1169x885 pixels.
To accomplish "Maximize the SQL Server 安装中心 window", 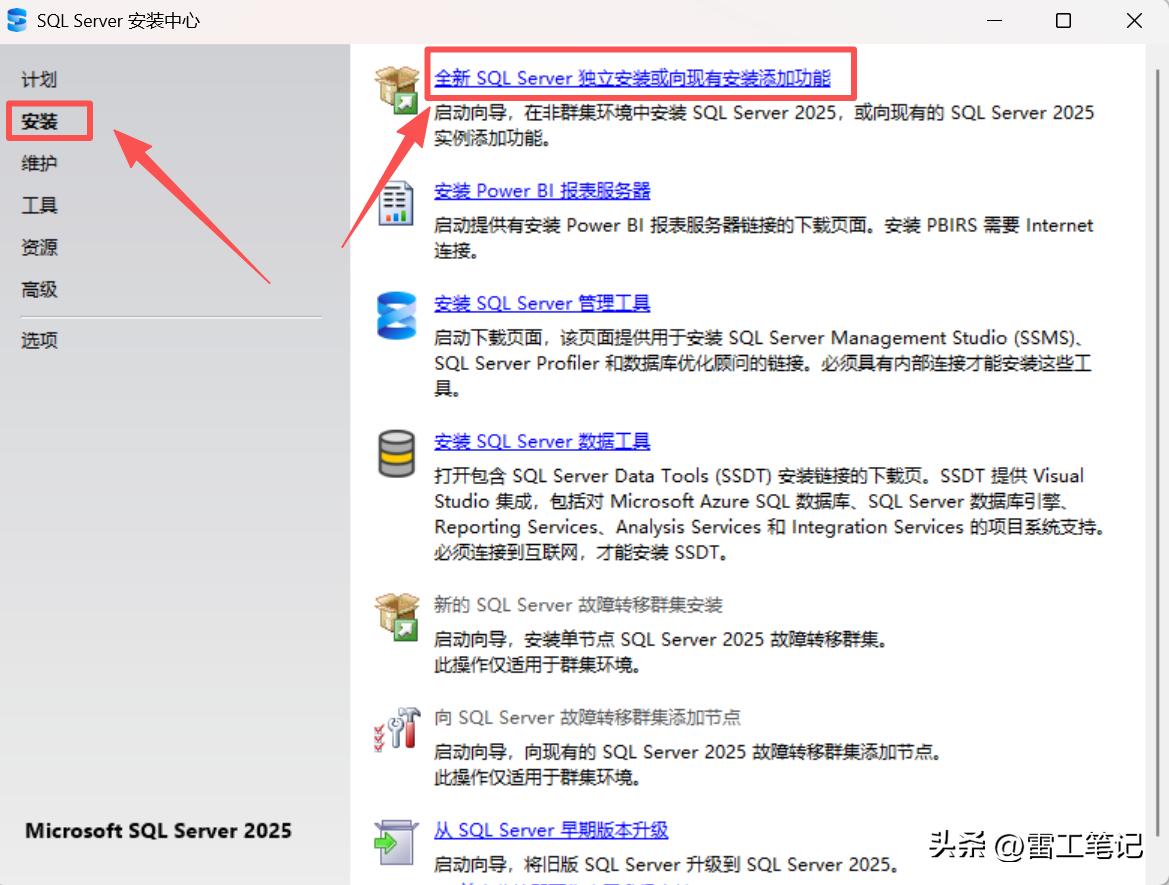I will pyautogui.click(x=1064, y=21).
